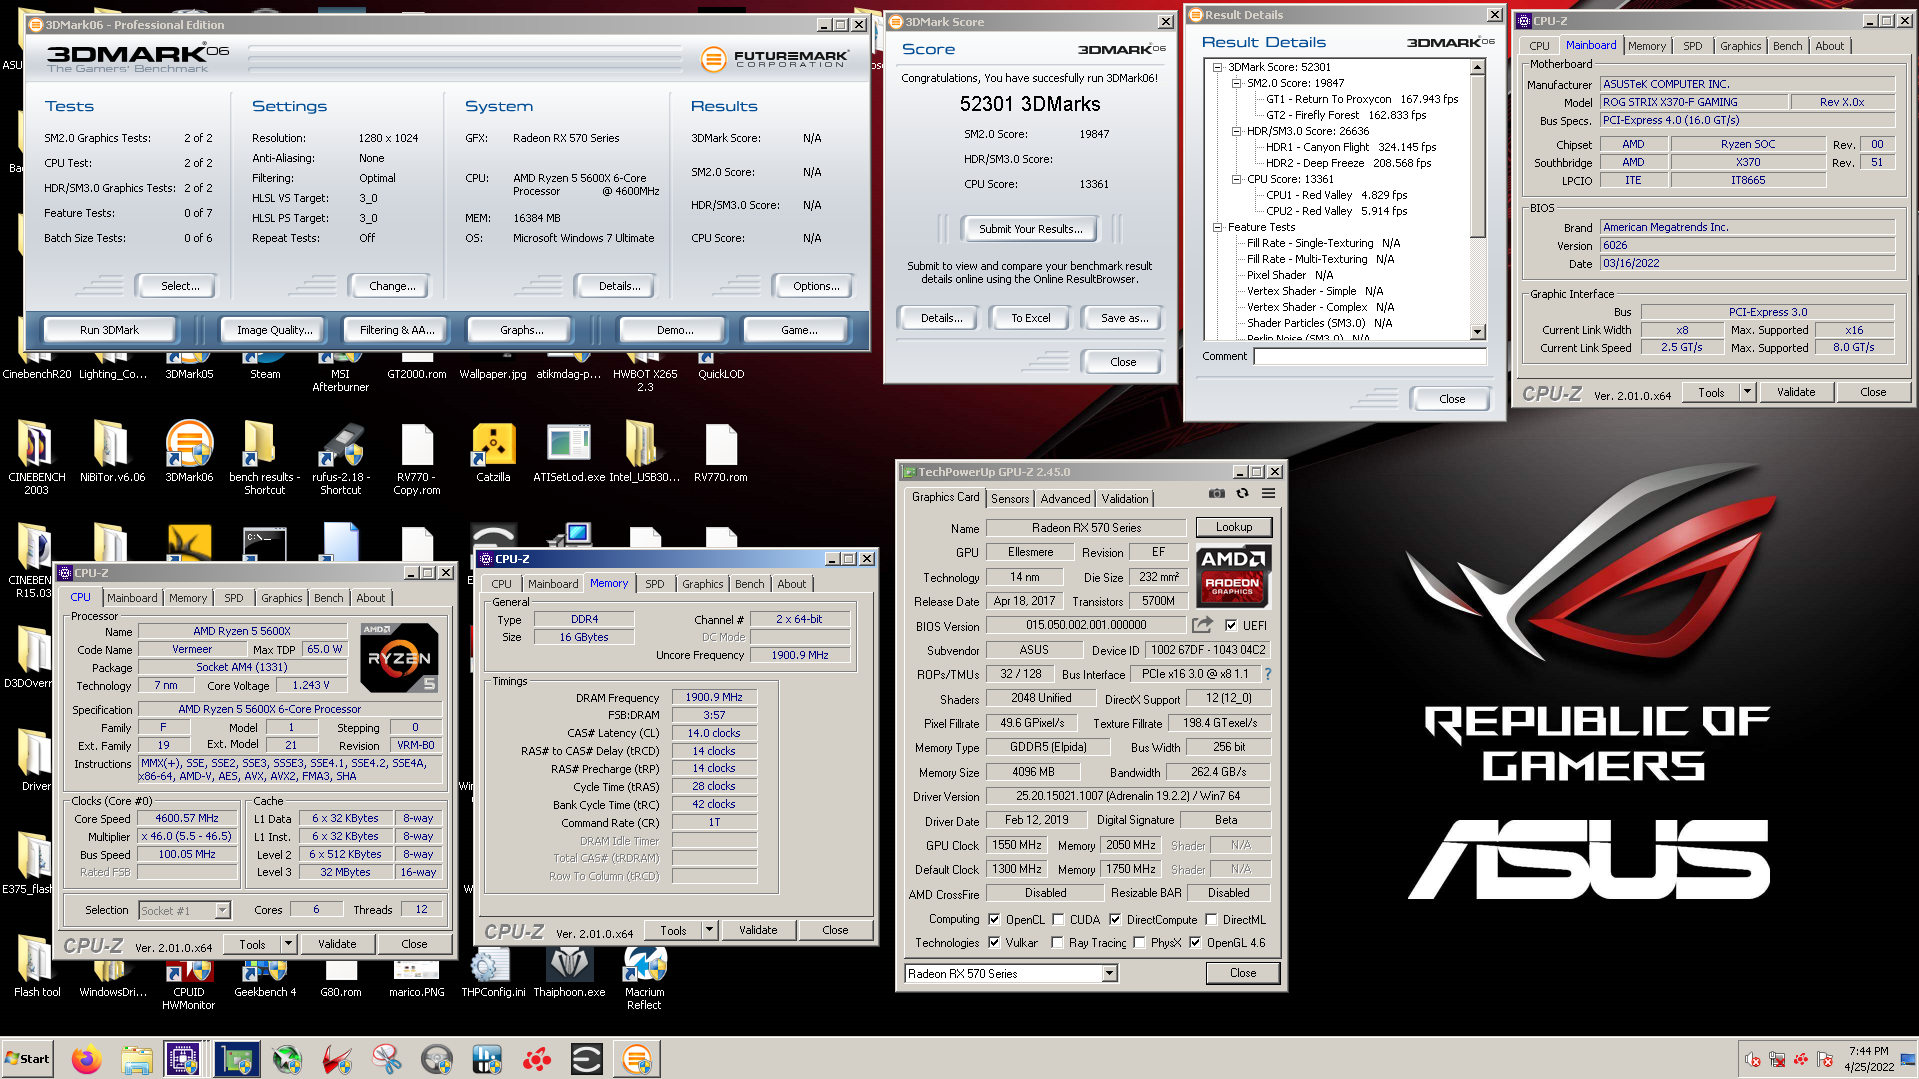Collapse the SM2.0 Score tree node

[1237, 84]
